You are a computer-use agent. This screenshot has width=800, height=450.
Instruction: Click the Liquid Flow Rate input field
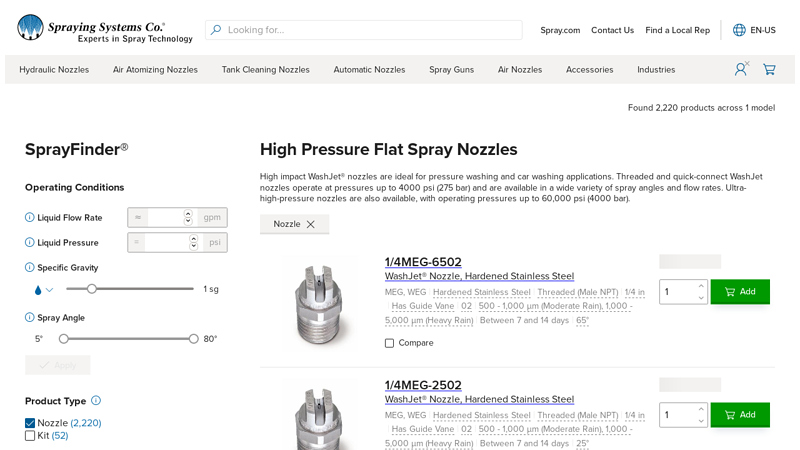(166, 217)
